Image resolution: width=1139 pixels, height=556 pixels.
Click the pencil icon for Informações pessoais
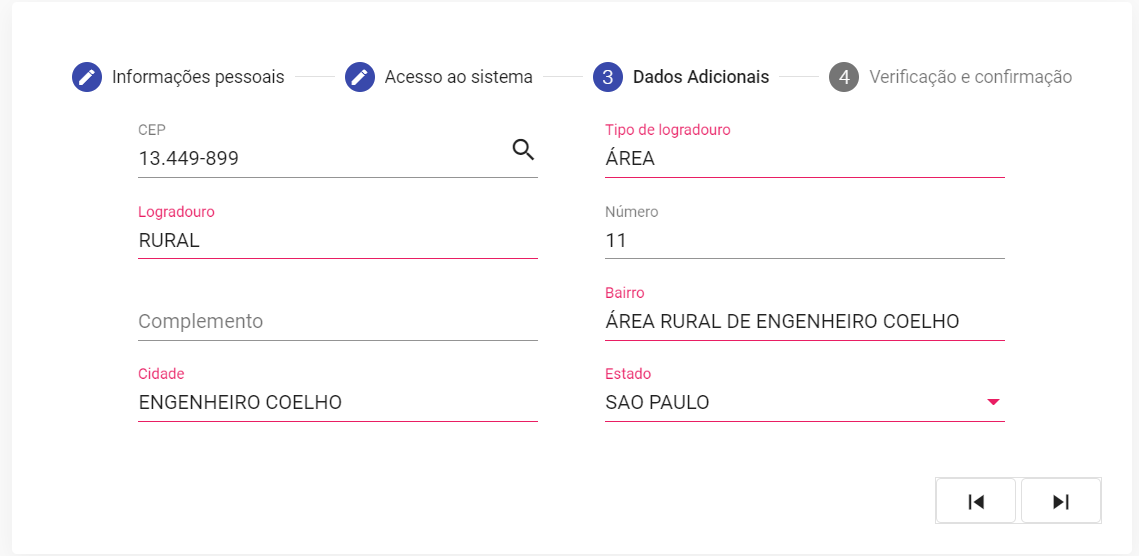[86, 77]
